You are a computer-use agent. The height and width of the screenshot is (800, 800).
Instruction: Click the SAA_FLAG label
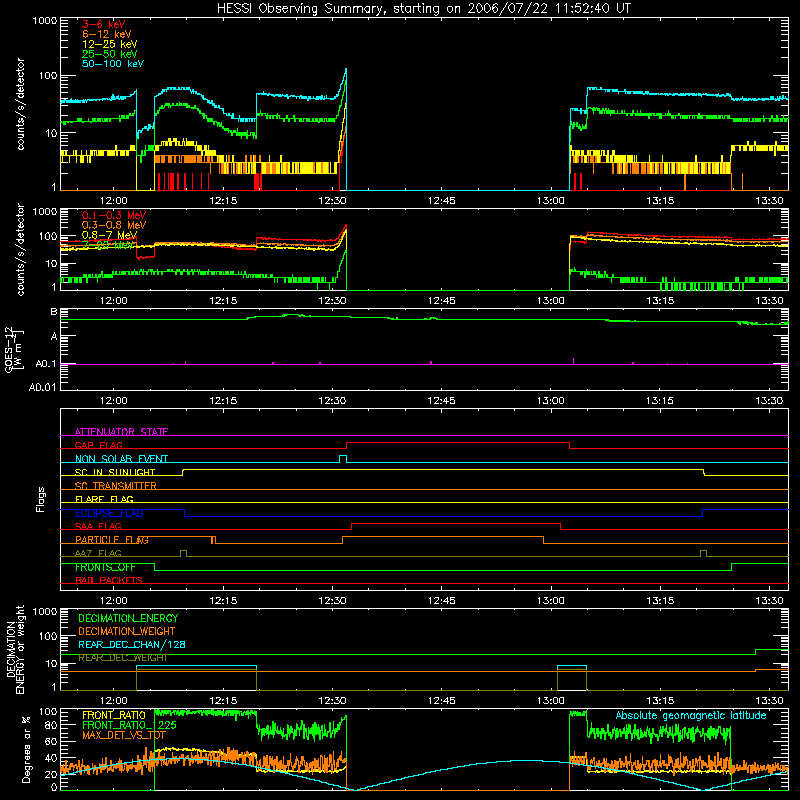98,526
